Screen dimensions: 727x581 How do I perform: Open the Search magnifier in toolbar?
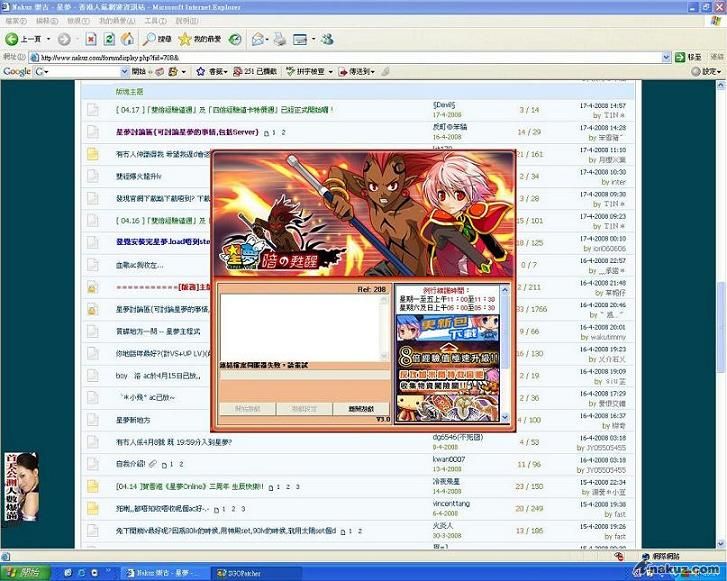click(151, 39)
